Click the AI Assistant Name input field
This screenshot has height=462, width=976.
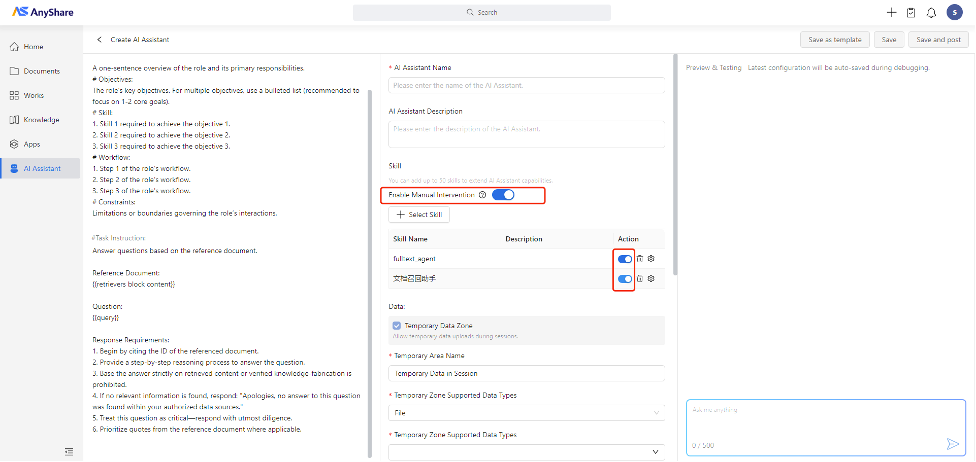click(x=526, y=86)
